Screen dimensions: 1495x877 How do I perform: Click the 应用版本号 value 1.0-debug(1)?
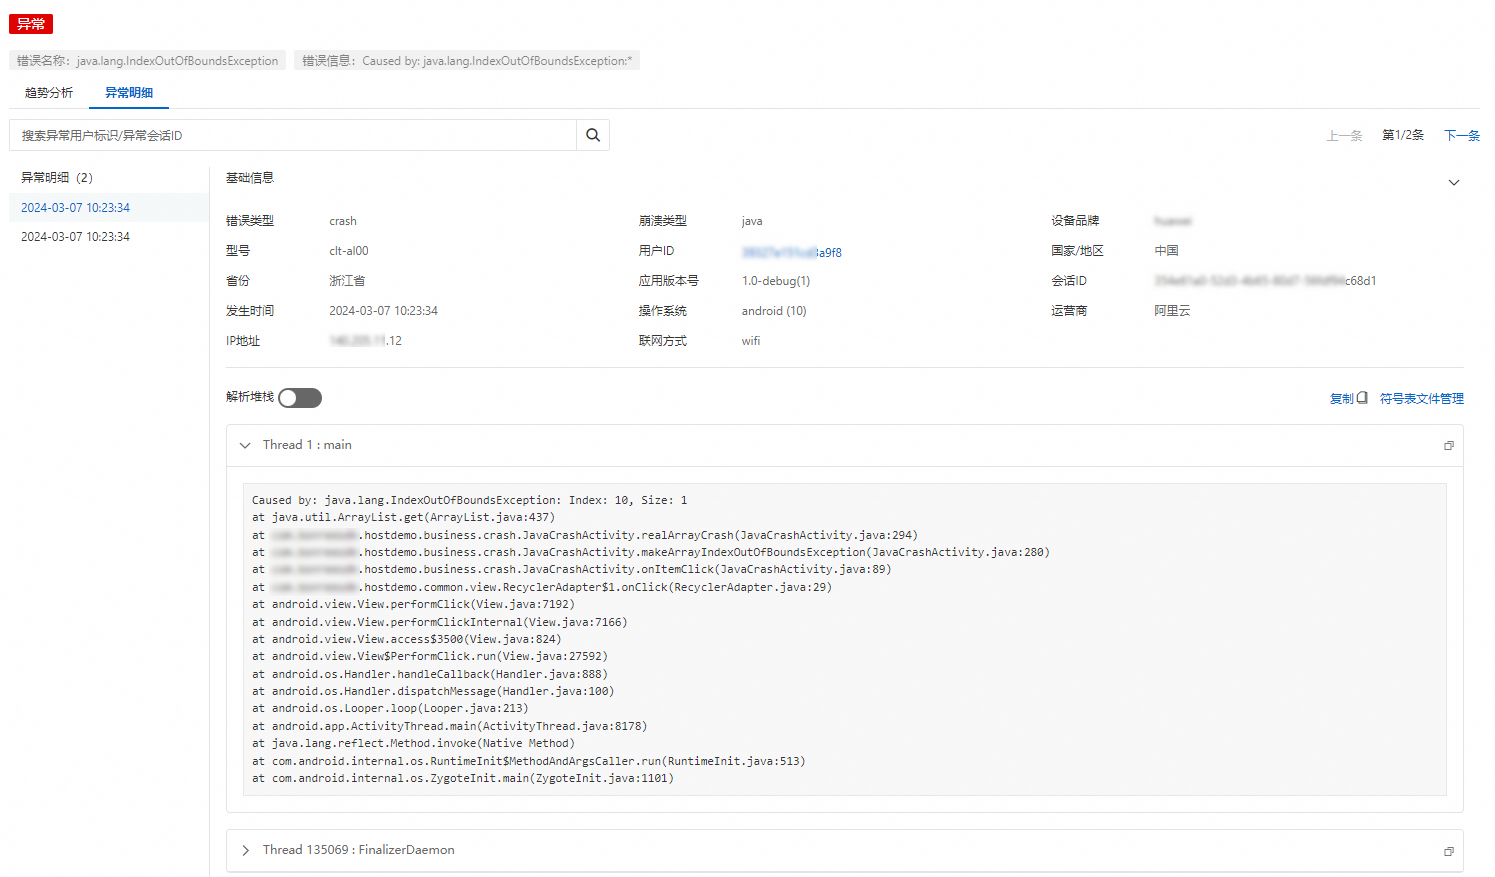(x=776, y=281)
